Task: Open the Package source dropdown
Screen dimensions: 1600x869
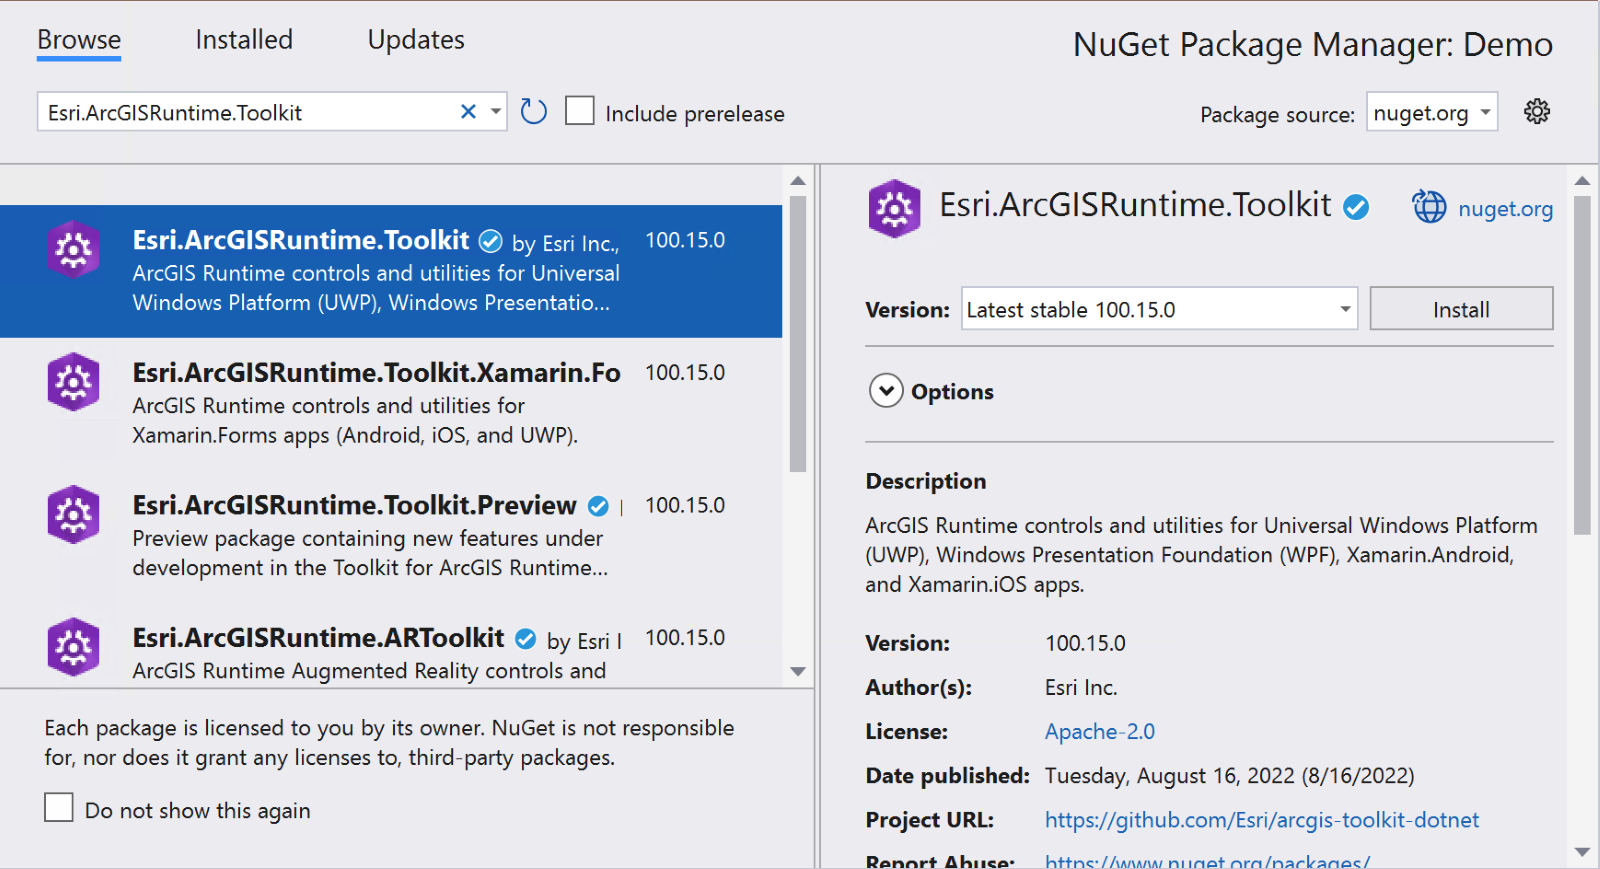Action: (x=1432, y=113)
